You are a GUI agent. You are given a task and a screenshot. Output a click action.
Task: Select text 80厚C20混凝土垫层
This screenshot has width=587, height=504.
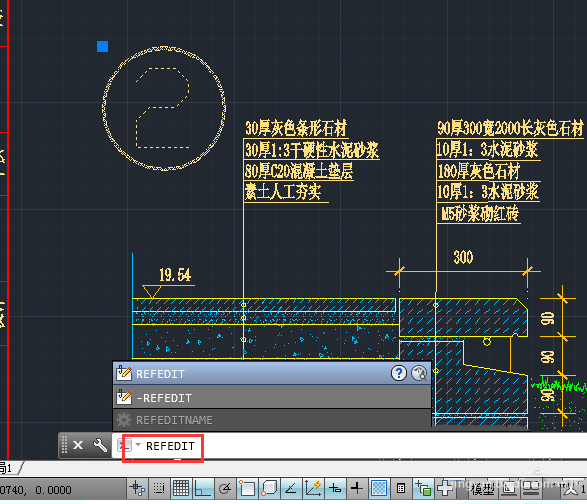(x=299, y=171)
